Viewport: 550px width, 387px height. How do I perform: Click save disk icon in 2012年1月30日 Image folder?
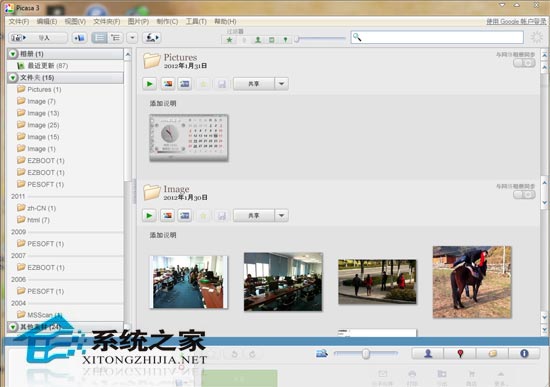222,215
